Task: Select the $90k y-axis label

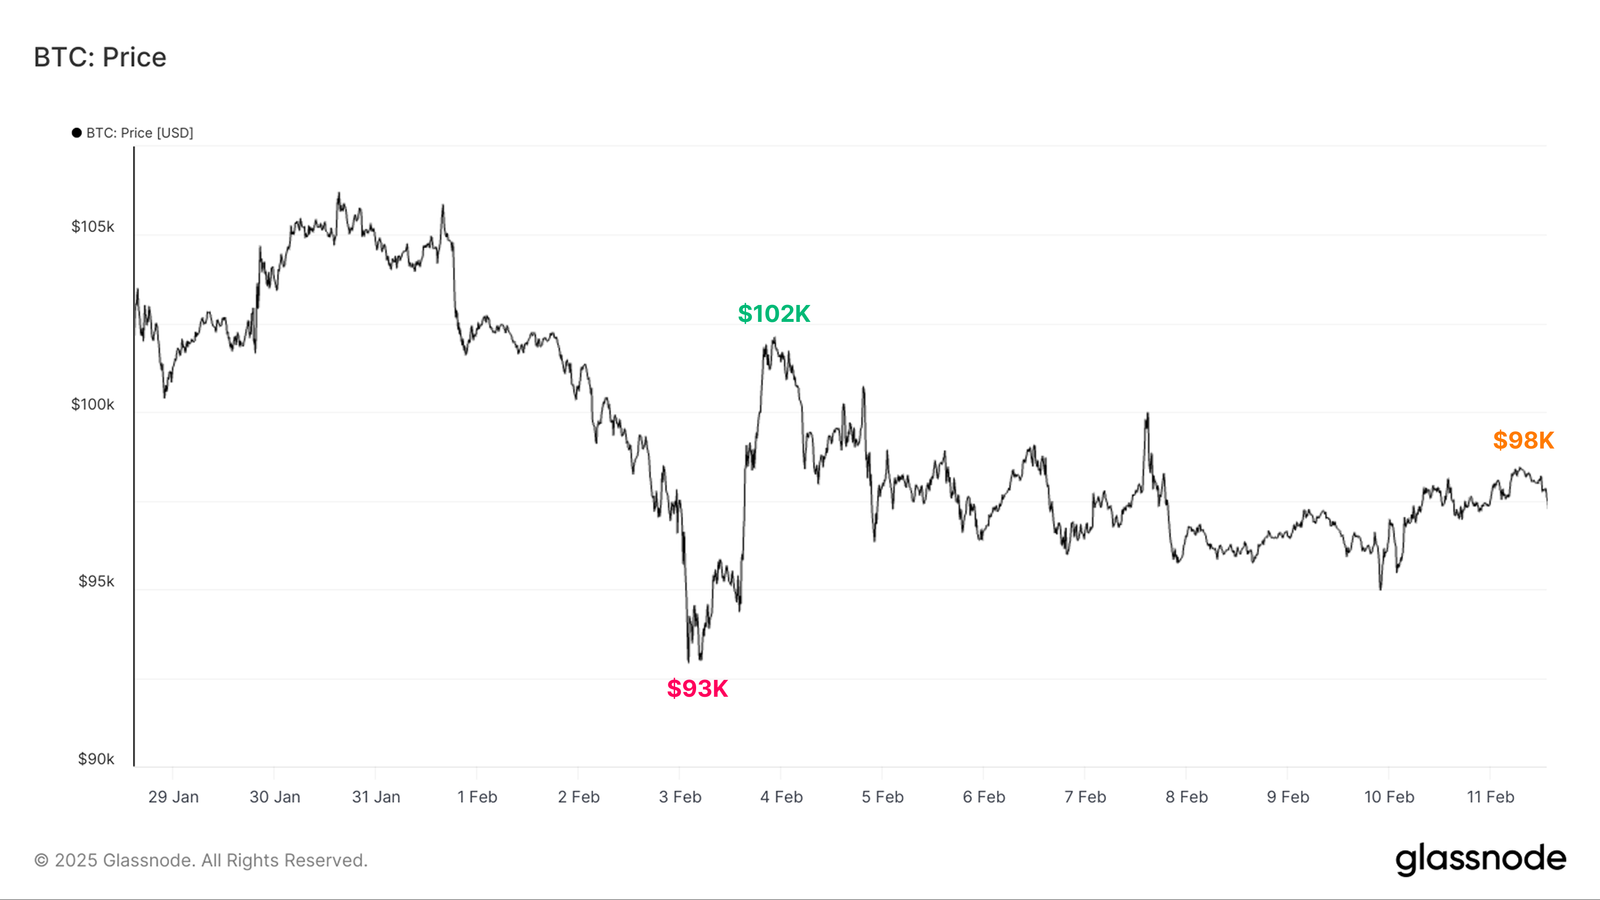Action: [96, 759]
